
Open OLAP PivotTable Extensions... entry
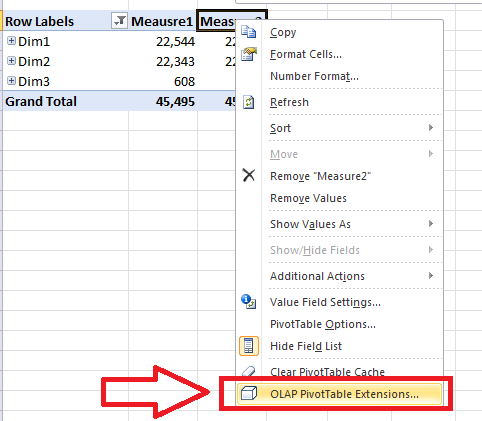pos(340,394)
